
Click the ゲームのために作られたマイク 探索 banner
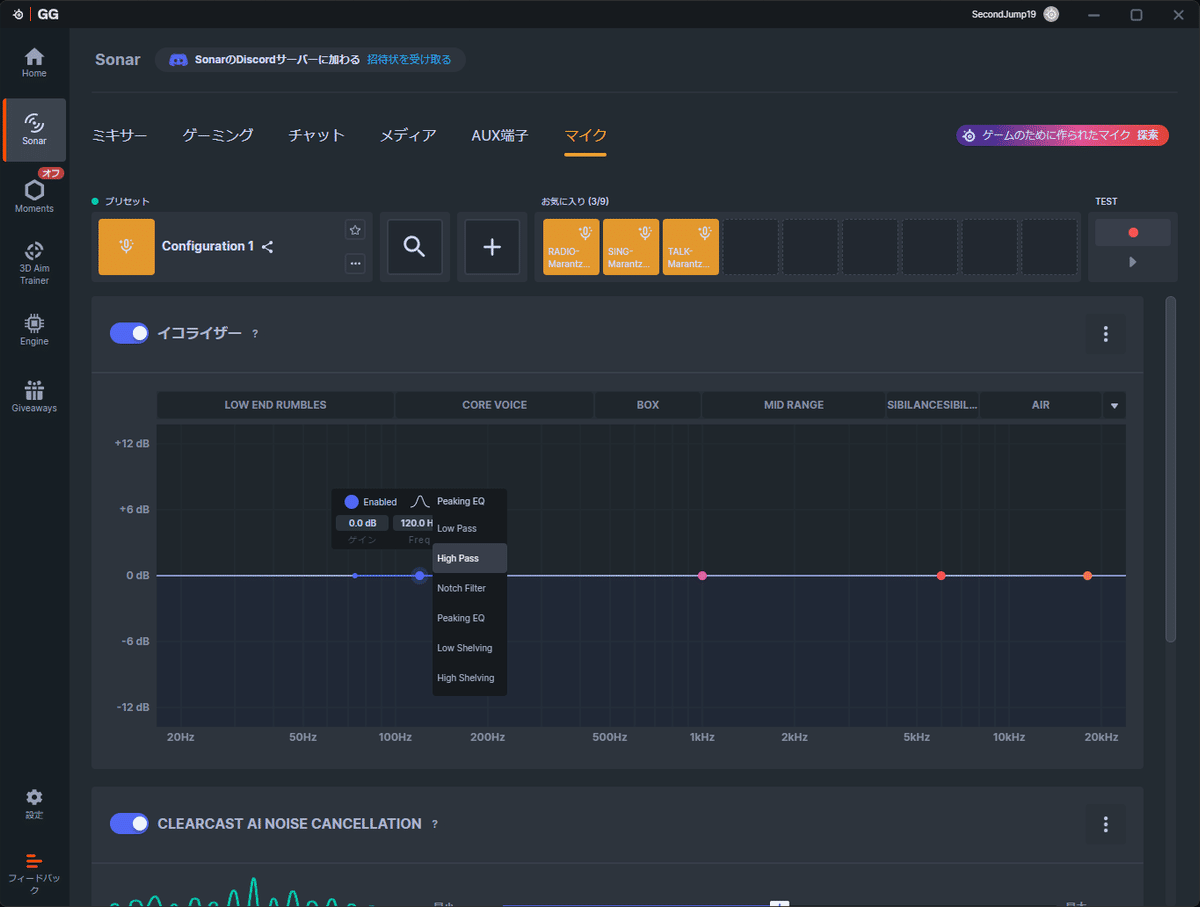pyautogui.click(x=1062, y=135)
